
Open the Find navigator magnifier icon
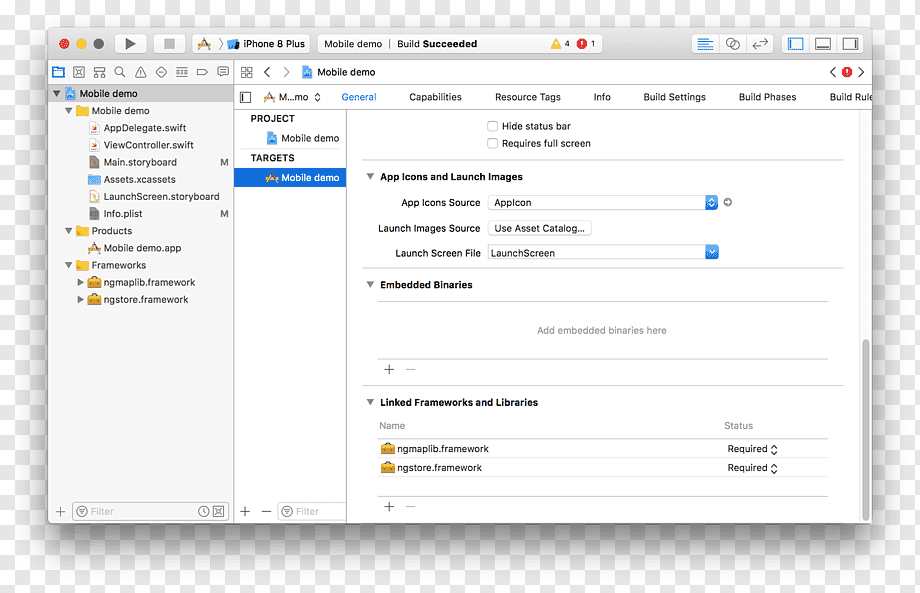(x=120, y=72)
